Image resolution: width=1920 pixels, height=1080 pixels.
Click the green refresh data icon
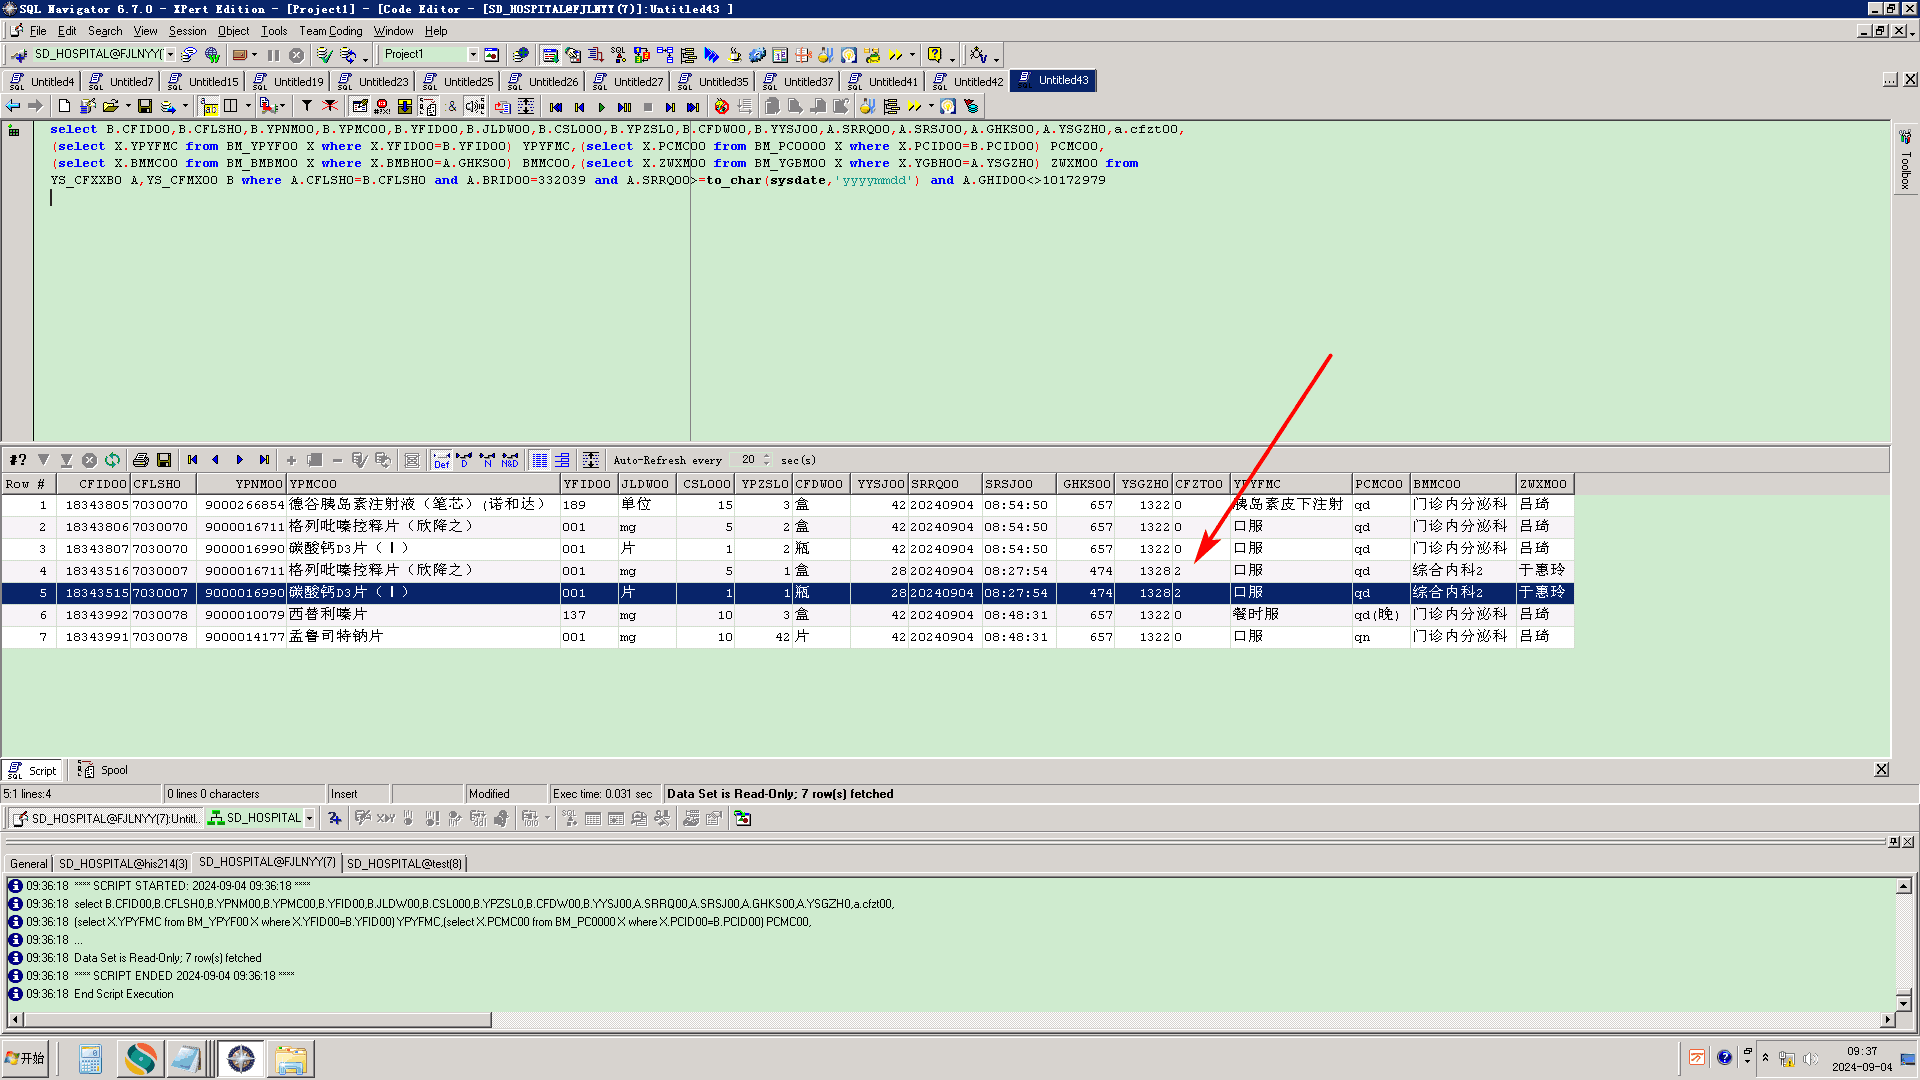(x=112, y=460)
